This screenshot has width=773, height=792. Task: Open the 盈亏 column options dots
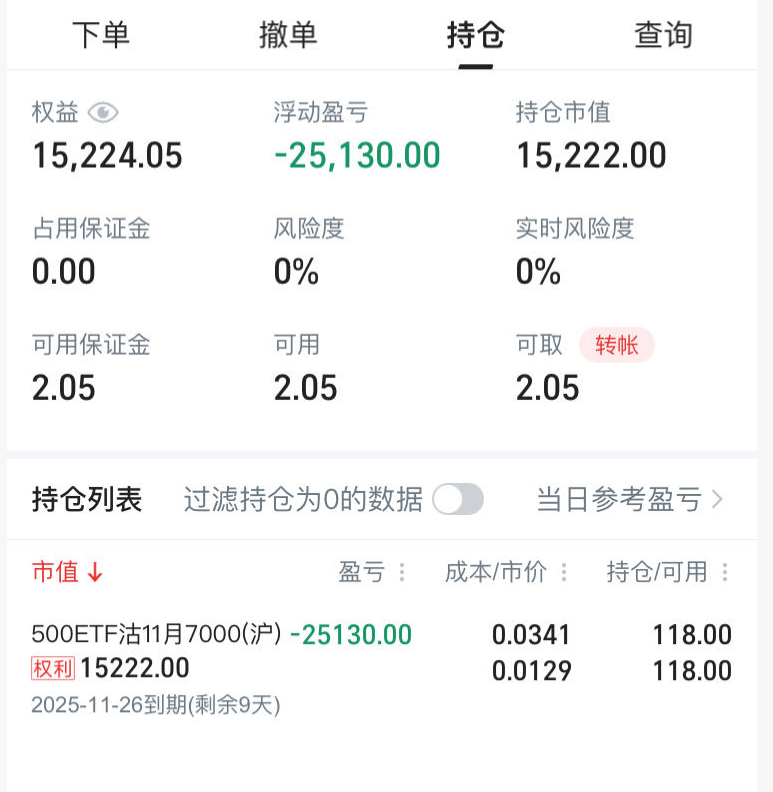click(403, 573)
